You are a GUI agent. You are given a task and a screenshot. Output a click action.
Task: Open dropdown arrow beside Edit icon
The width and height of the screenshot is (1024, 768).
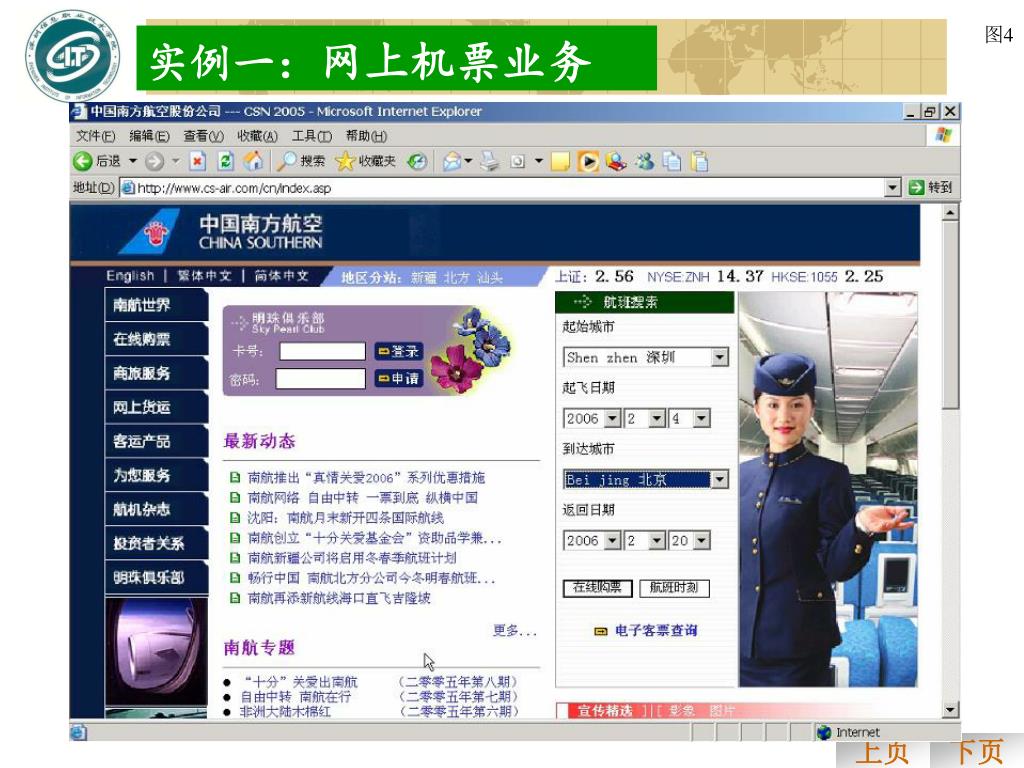coord(539,161)
